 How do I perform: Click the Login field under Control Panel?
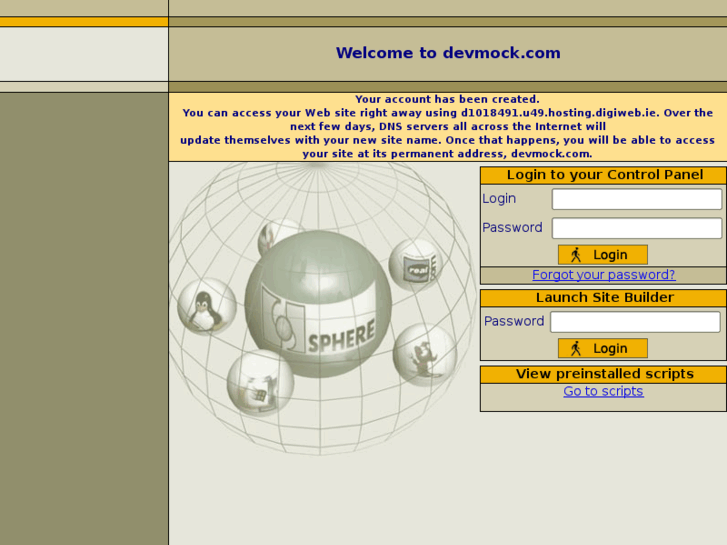[x=637, y=199]
